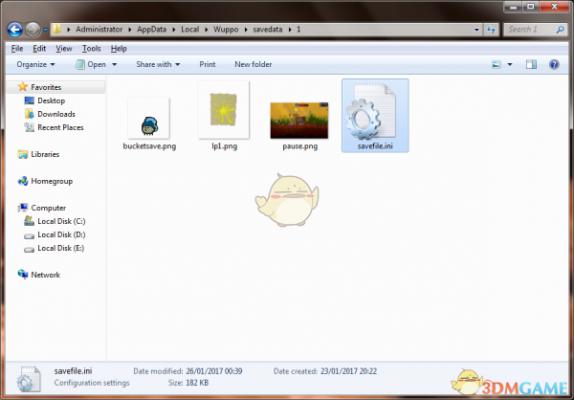Open the Downloads folder in Favorites
The image size is (574, 400).
tap(50, 114)
